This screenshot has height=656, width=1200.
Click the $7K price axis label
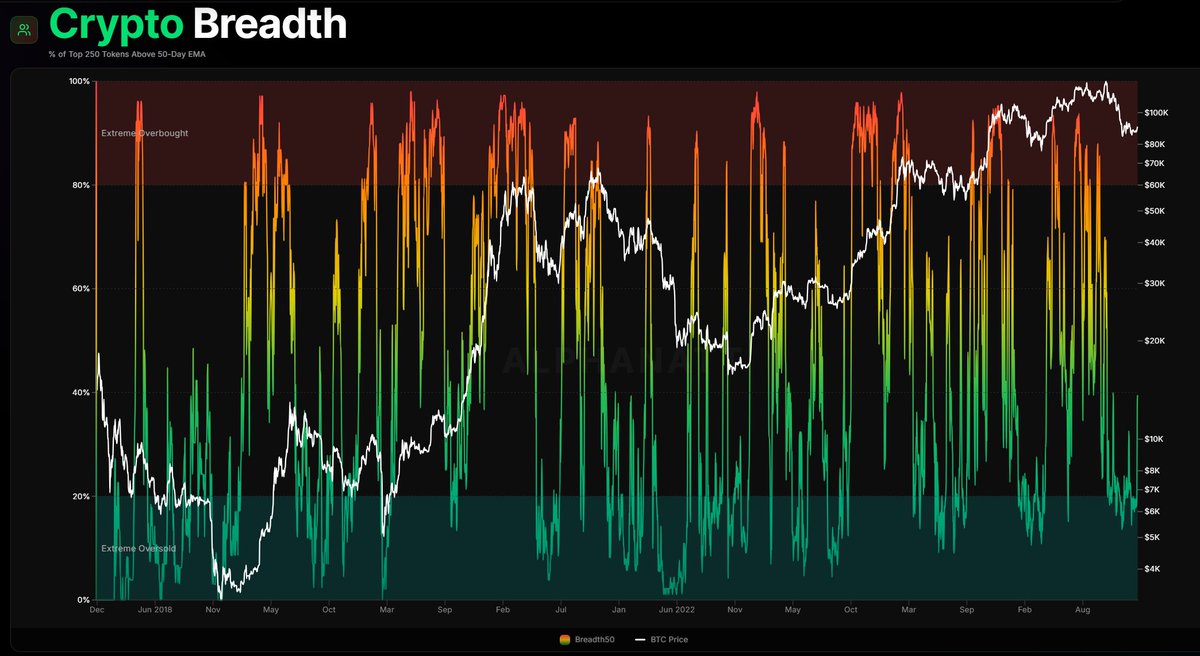click(x=1153, y=489)
